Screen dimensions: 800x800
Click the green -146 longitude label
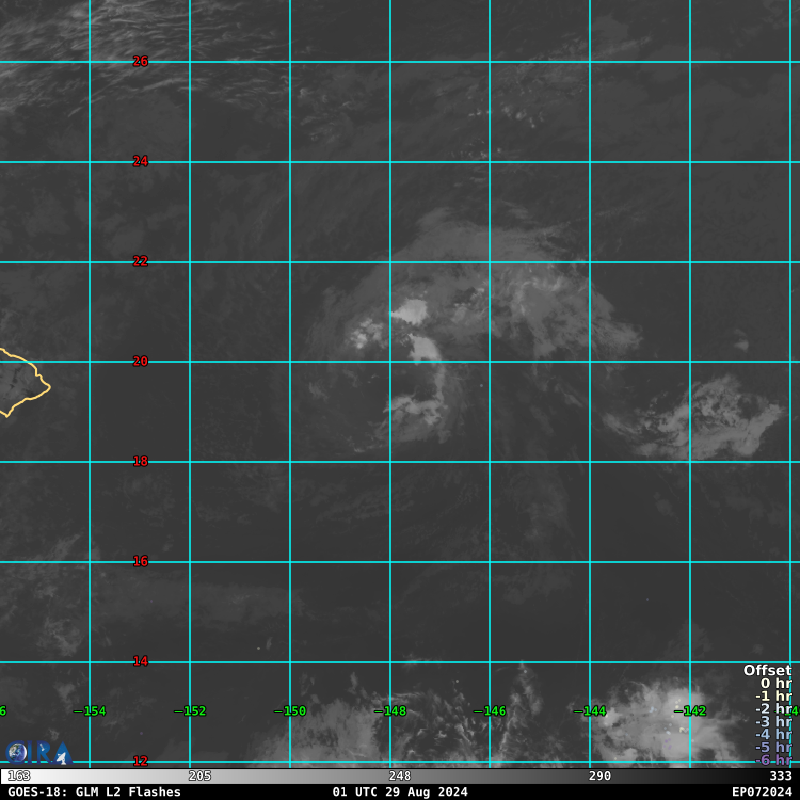(491, 711)
